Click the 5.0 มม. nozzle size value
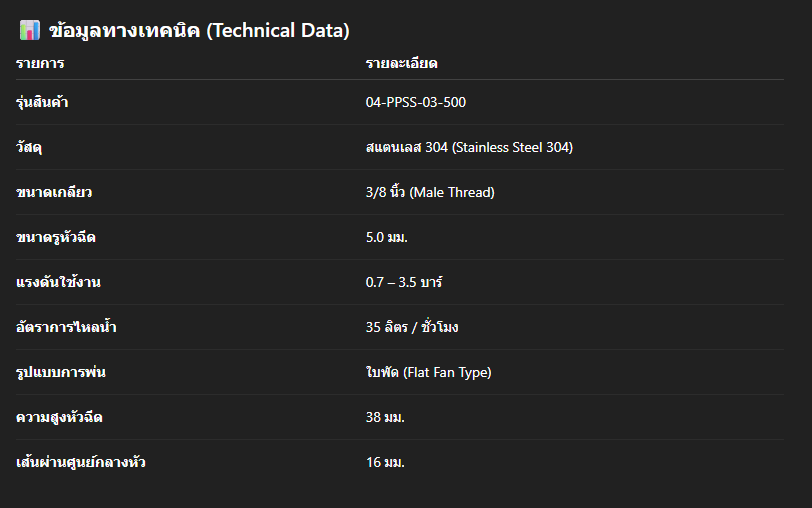The height and width of the screenshot is (508, 812). 386,237
